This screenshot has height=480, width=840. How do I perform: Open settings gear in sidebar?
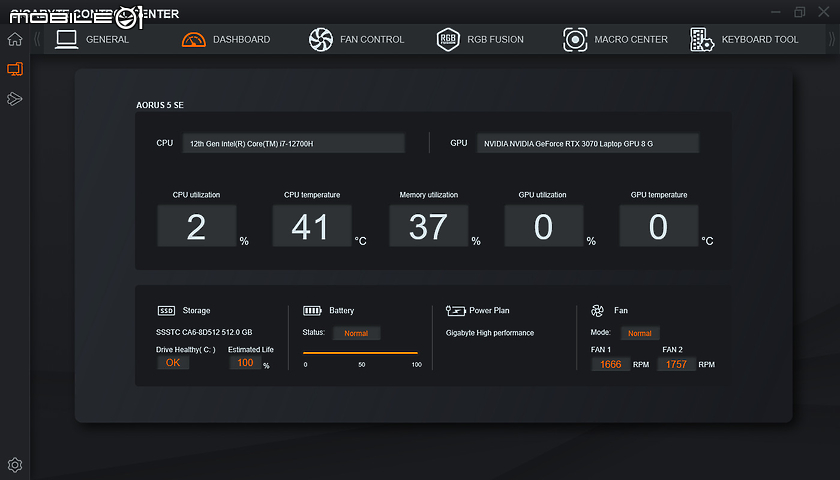click(15, 464)
